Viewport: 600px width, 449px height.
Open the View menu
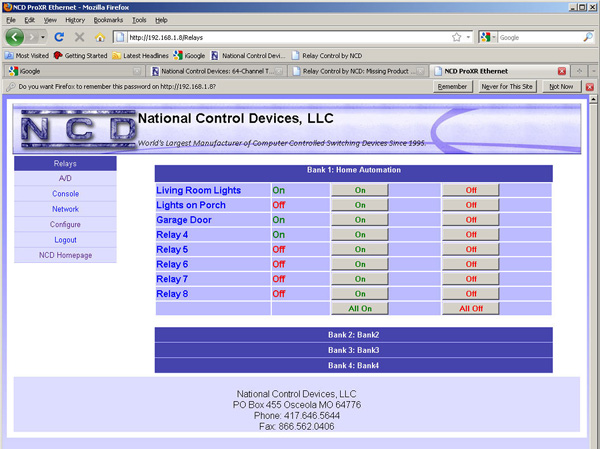click(x=50, y=20)
